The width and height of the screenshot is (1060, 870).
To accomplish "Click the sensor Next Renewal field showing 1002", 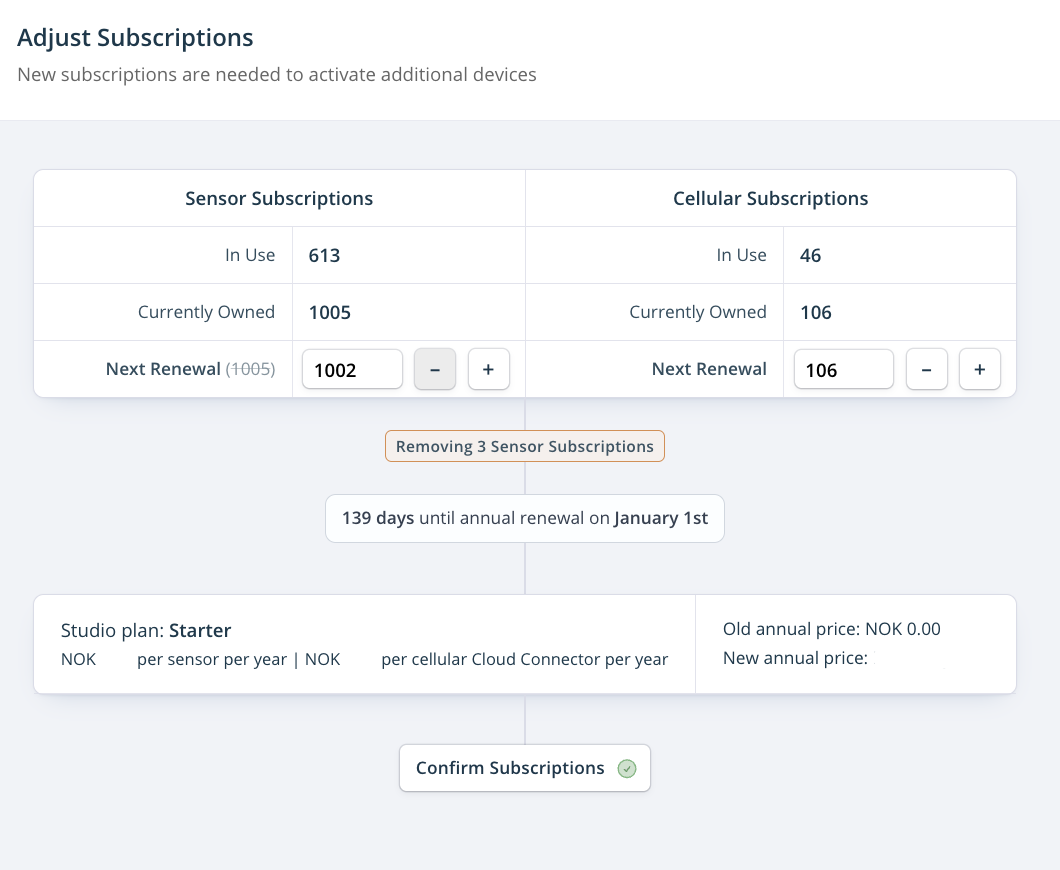I will click(x=352, y=369).
